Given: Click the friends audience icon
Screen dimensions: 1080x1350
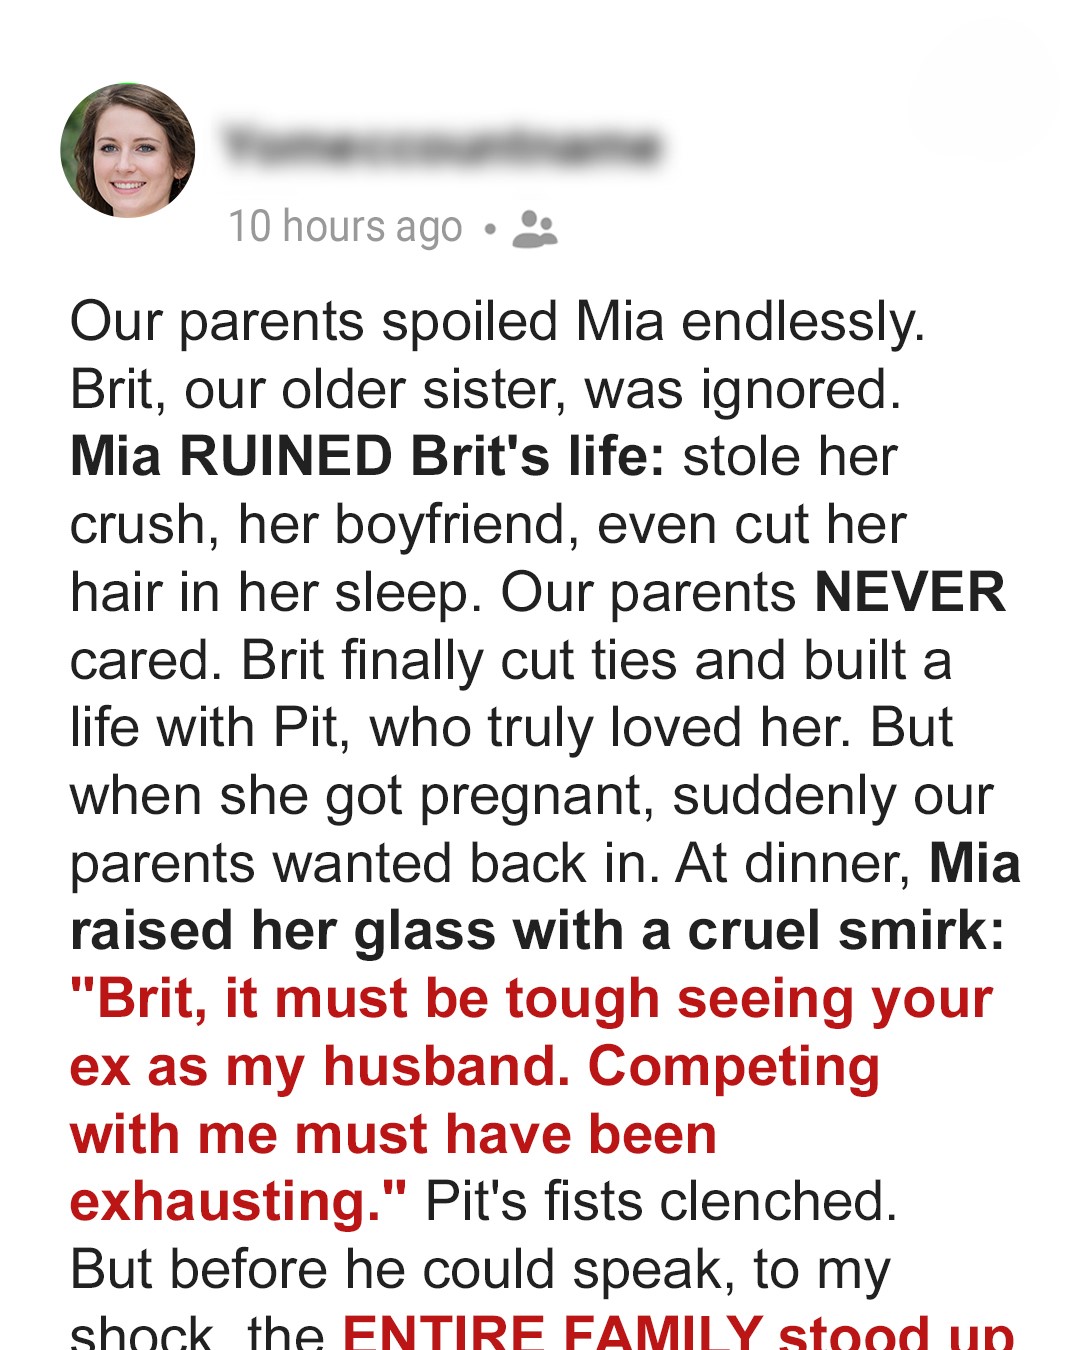Looking at the screenshot, I should coord(534,228).
